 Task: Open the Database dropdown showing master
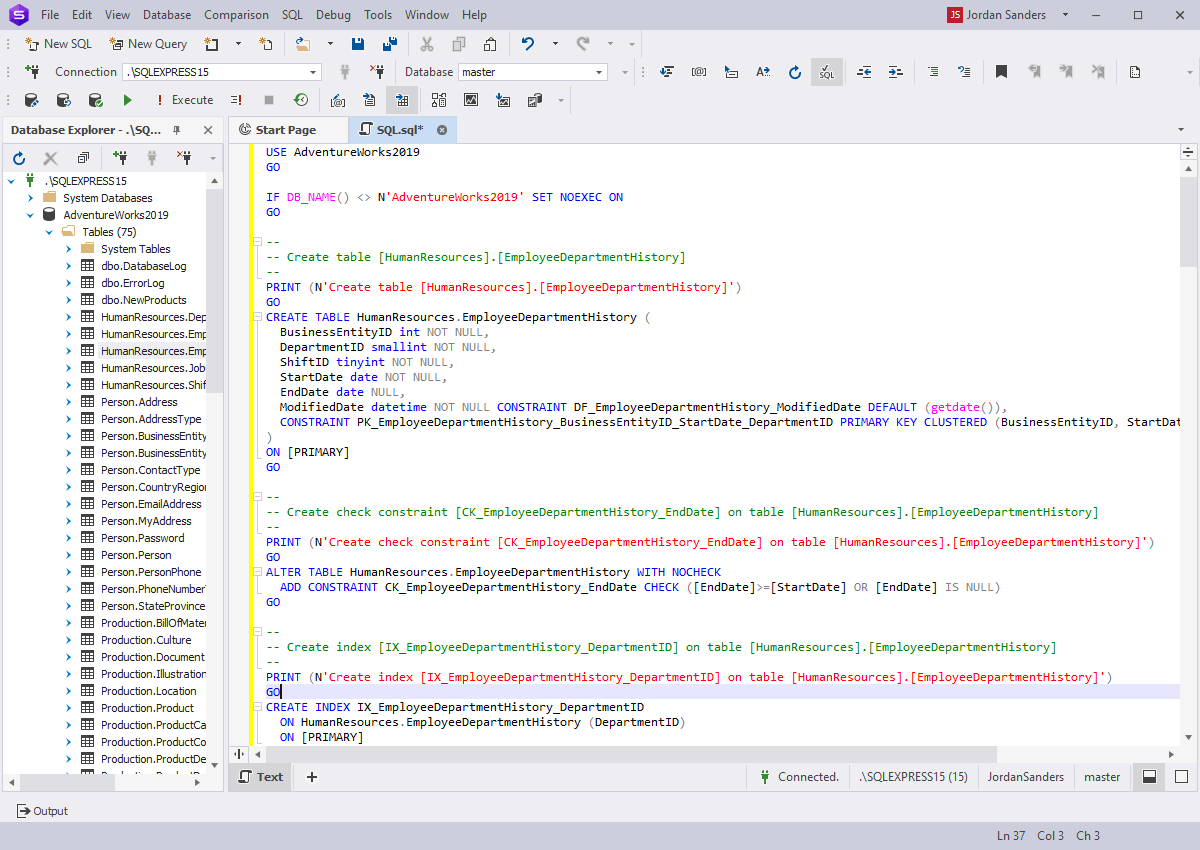(x=599, y=72)
